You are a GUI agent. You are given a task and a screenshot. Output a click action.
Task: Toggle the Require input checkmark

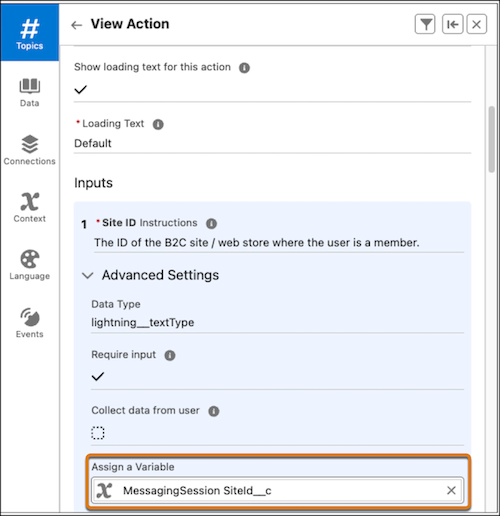click(98, 376)
